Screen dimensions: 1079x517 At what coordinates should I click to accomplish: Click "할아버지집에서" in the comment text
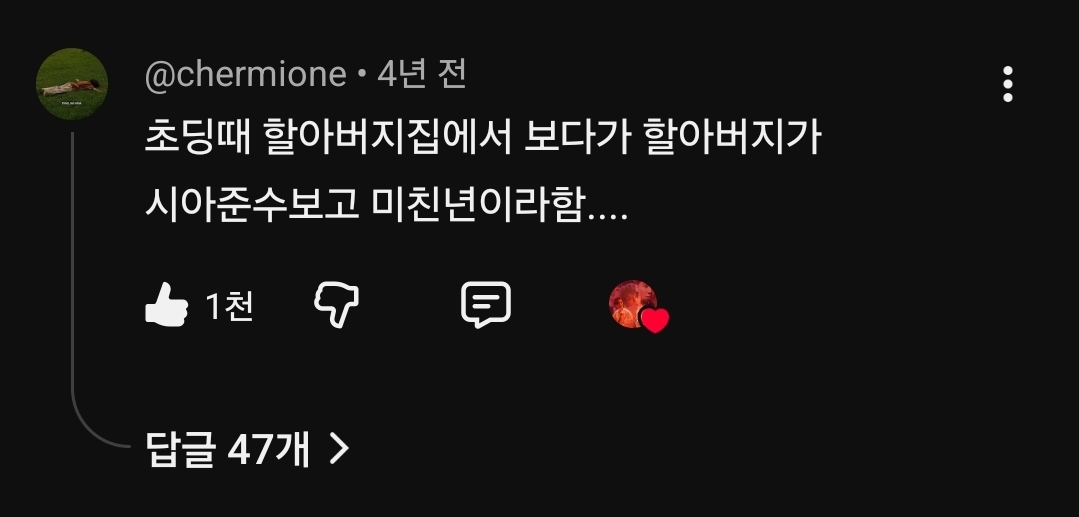pos(387,138)
